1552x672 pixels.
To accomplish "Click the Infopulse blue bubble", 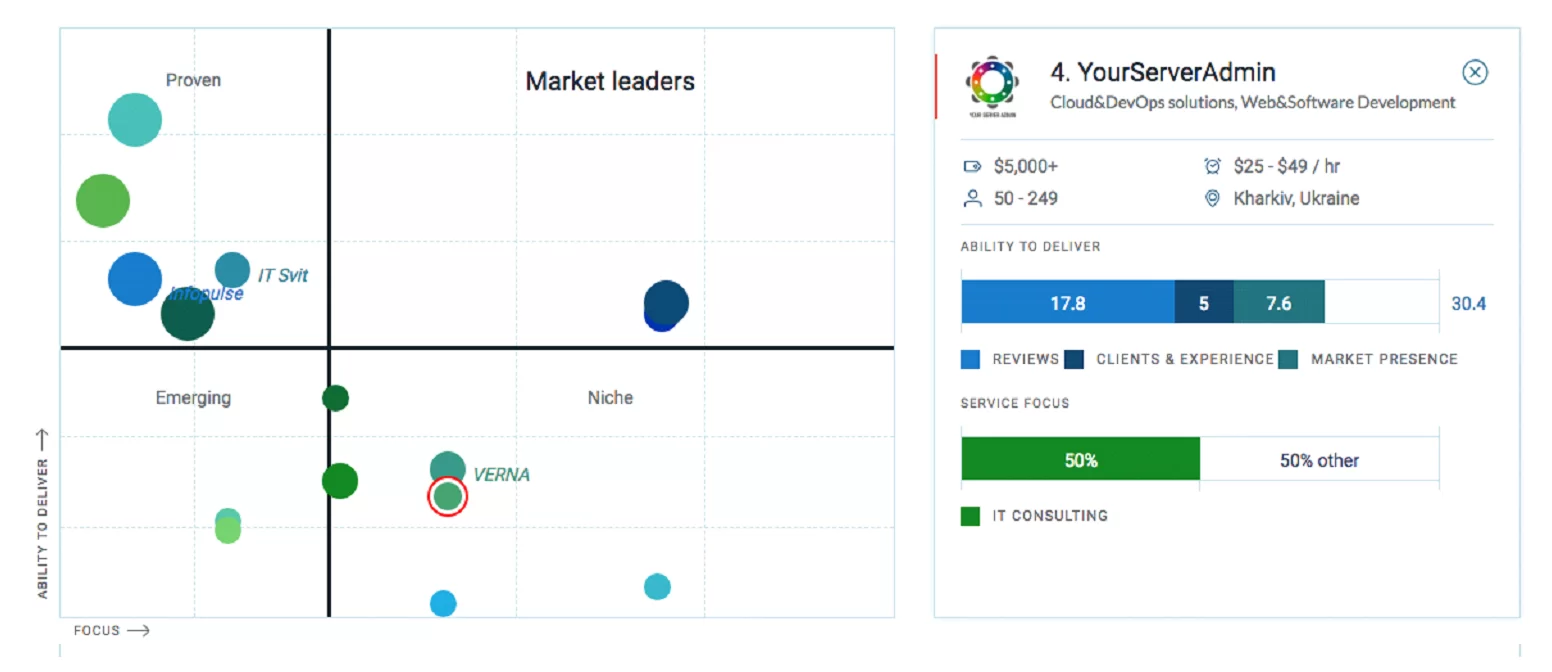I will [135, 279].
